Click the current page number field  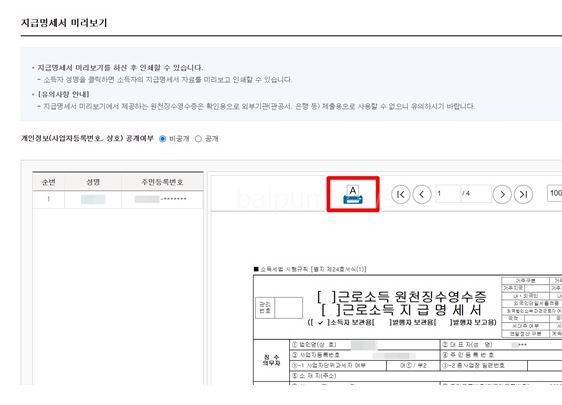(448, 194)
